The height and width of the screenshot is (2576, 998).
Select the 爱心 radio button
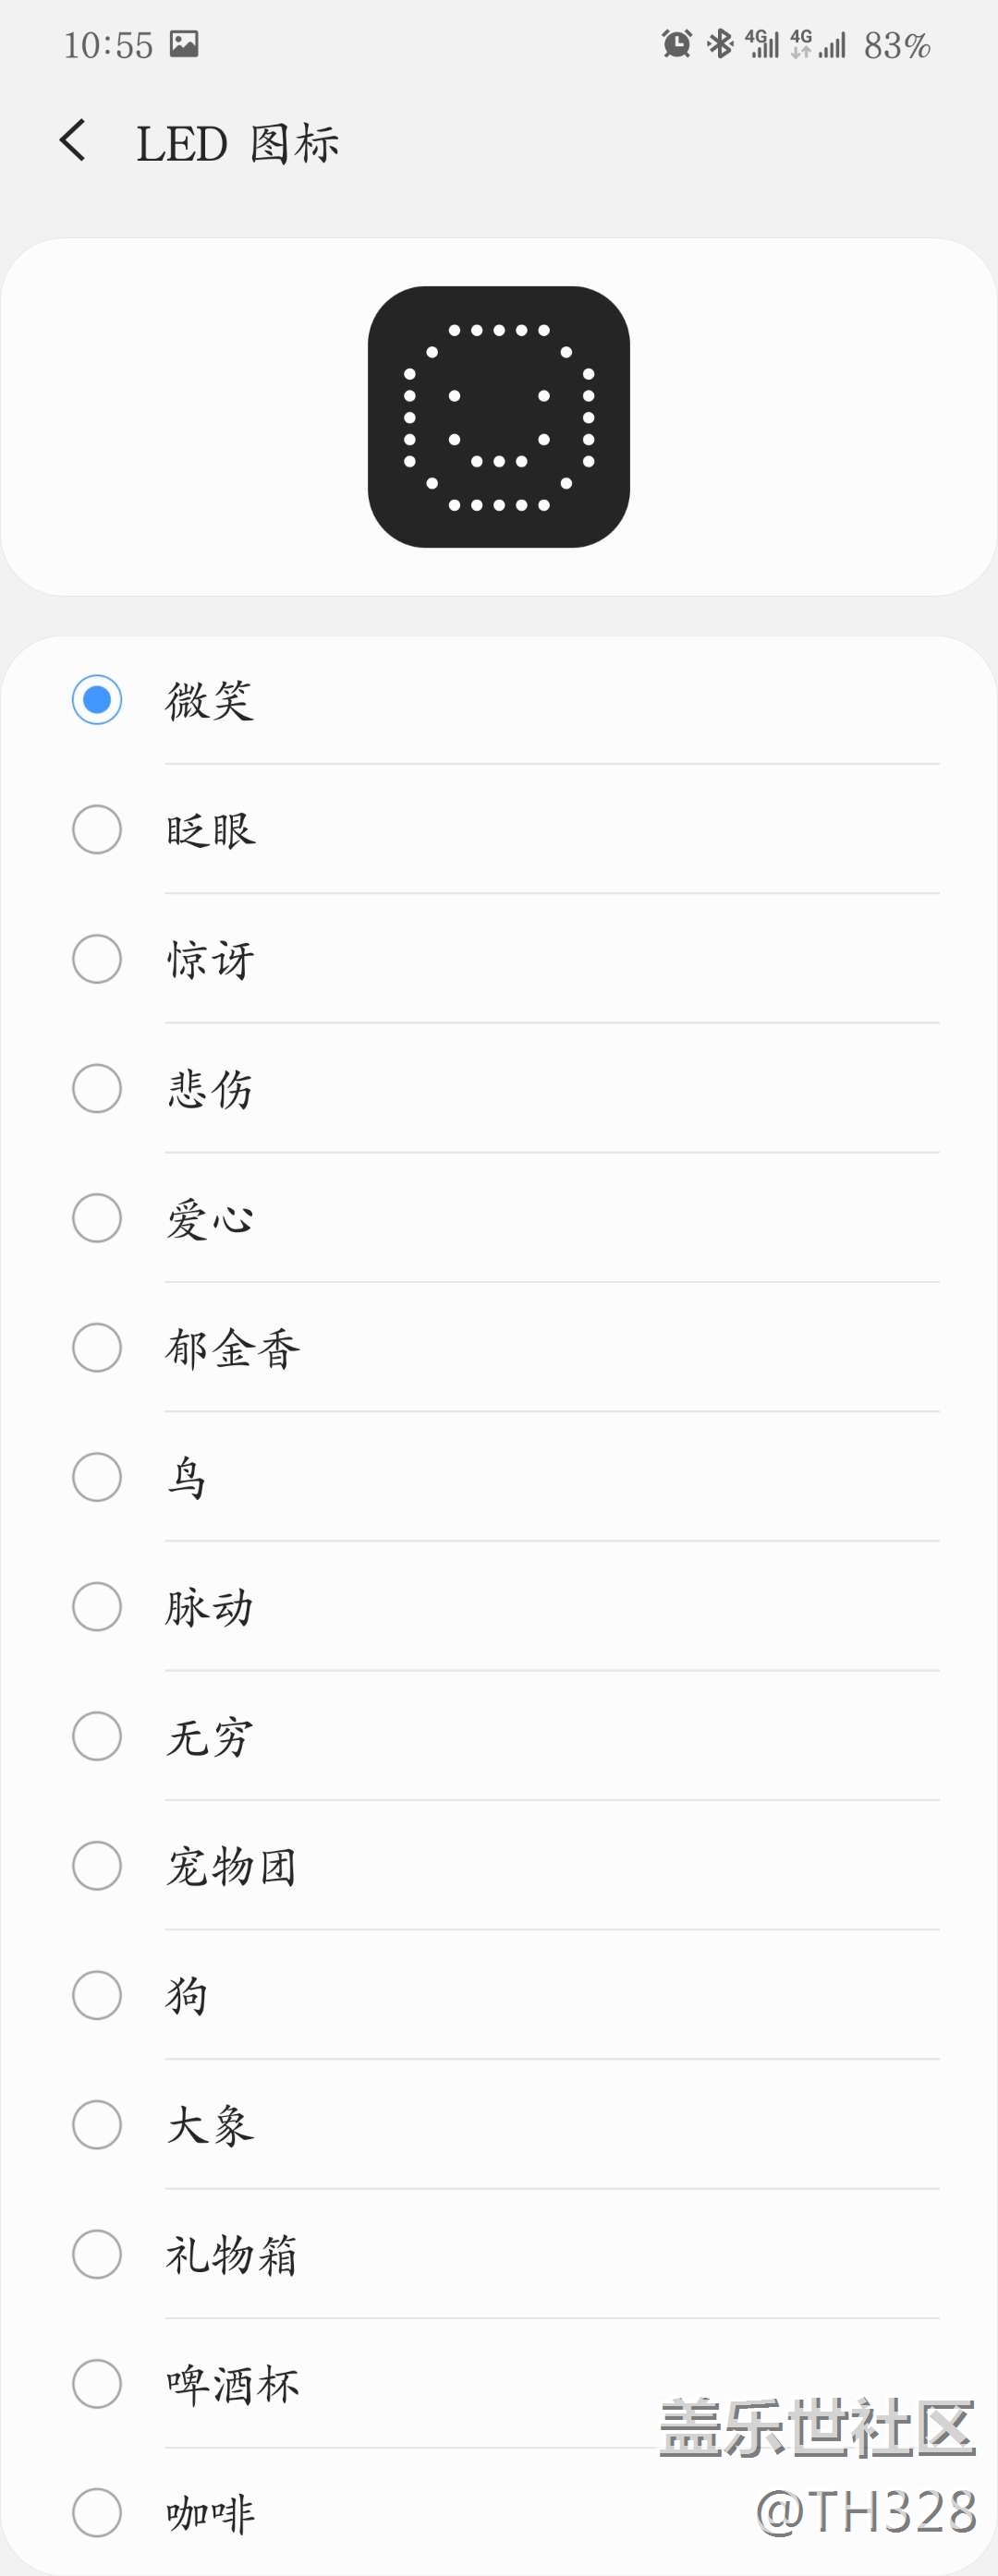(97, 1218)
